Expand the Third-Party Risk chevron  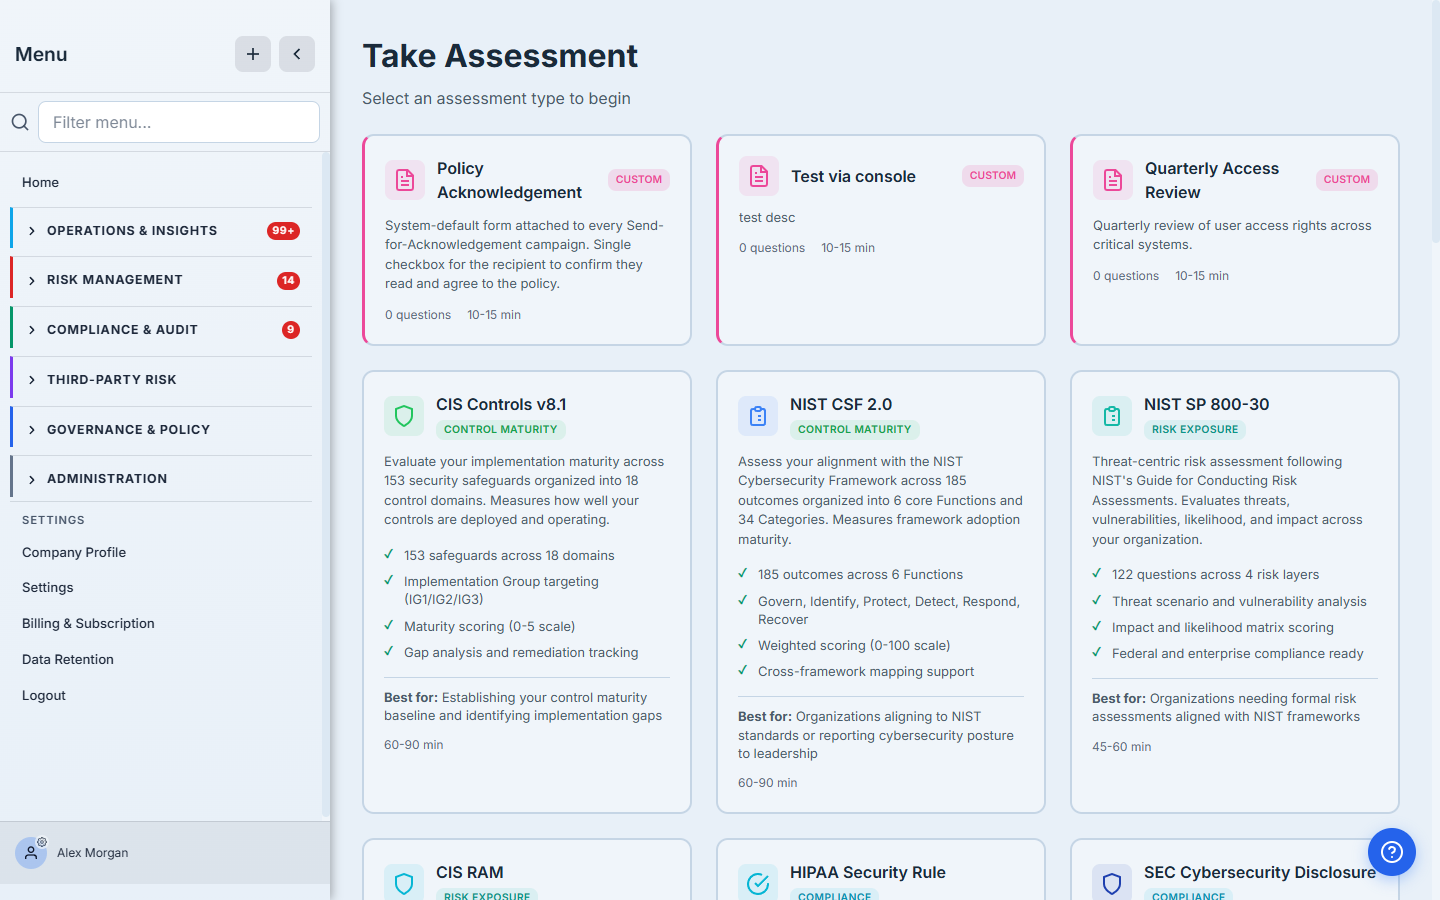click(x=32, y=380)
